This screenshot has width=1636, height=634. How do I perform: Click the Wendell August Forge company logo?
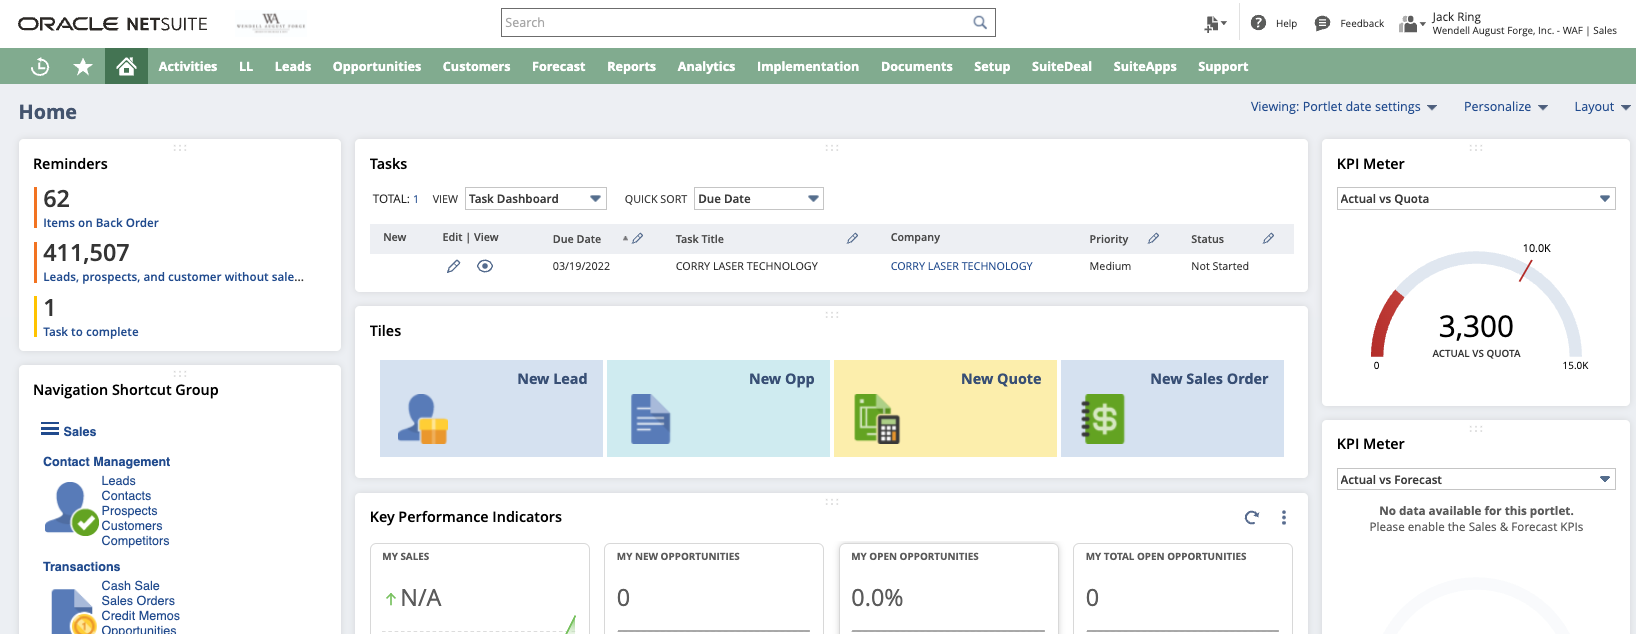[x=271, y=22]
